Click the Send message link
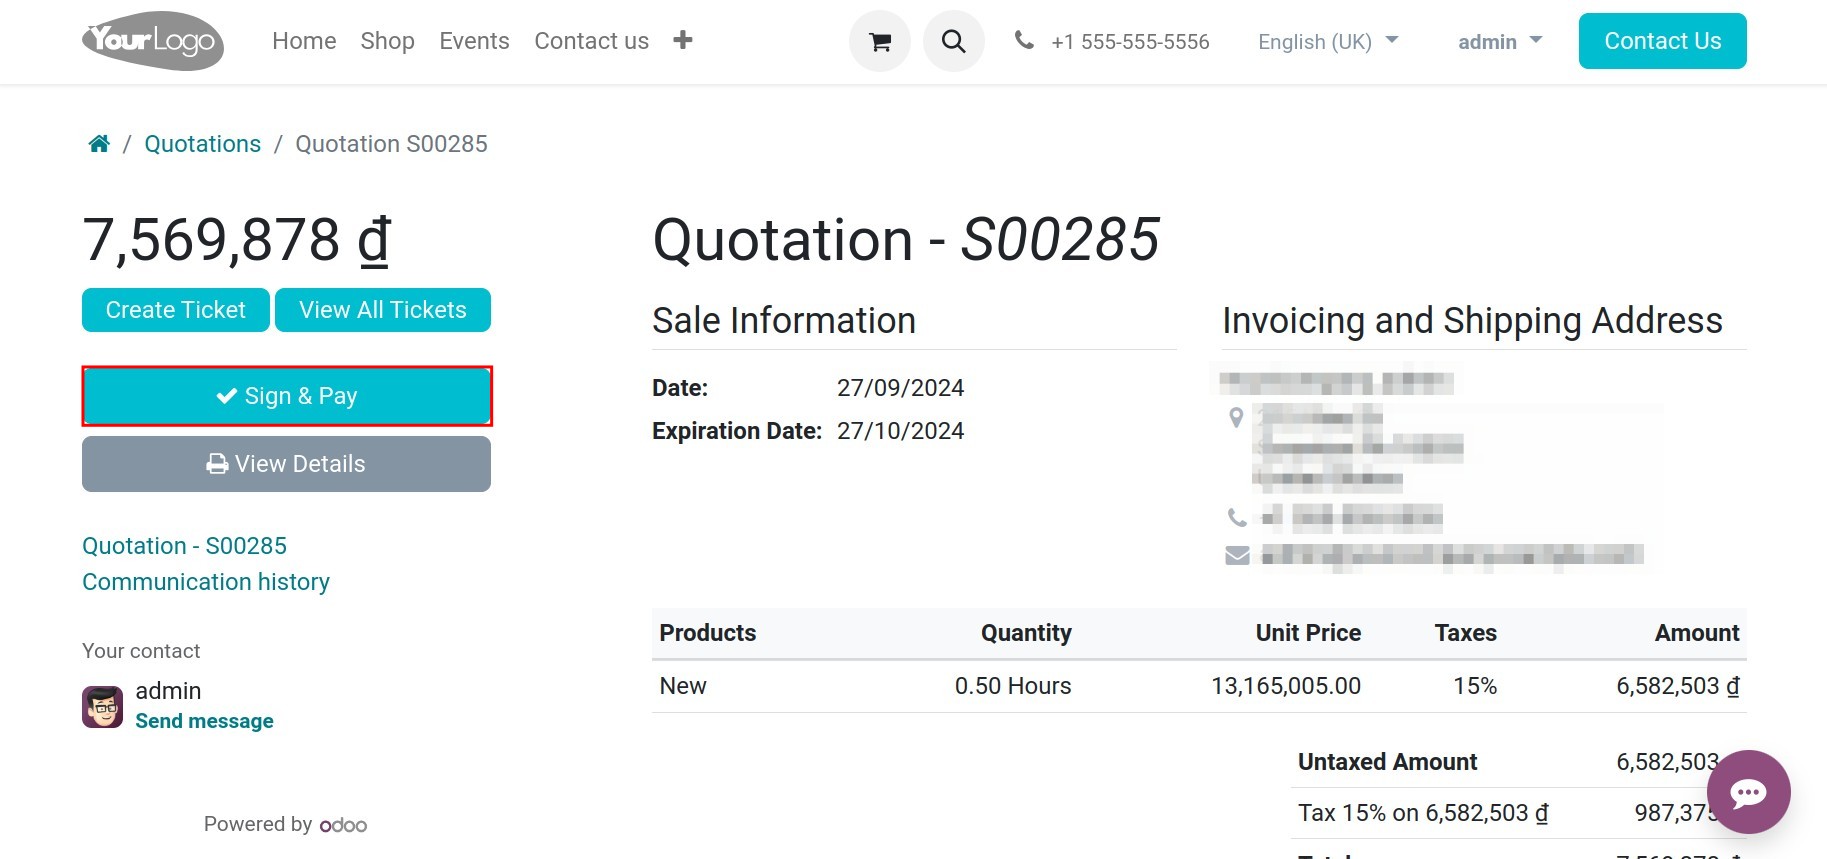The height and width of the screenshot is (859, 1827). pyautogui.click(x=204, y=721)
